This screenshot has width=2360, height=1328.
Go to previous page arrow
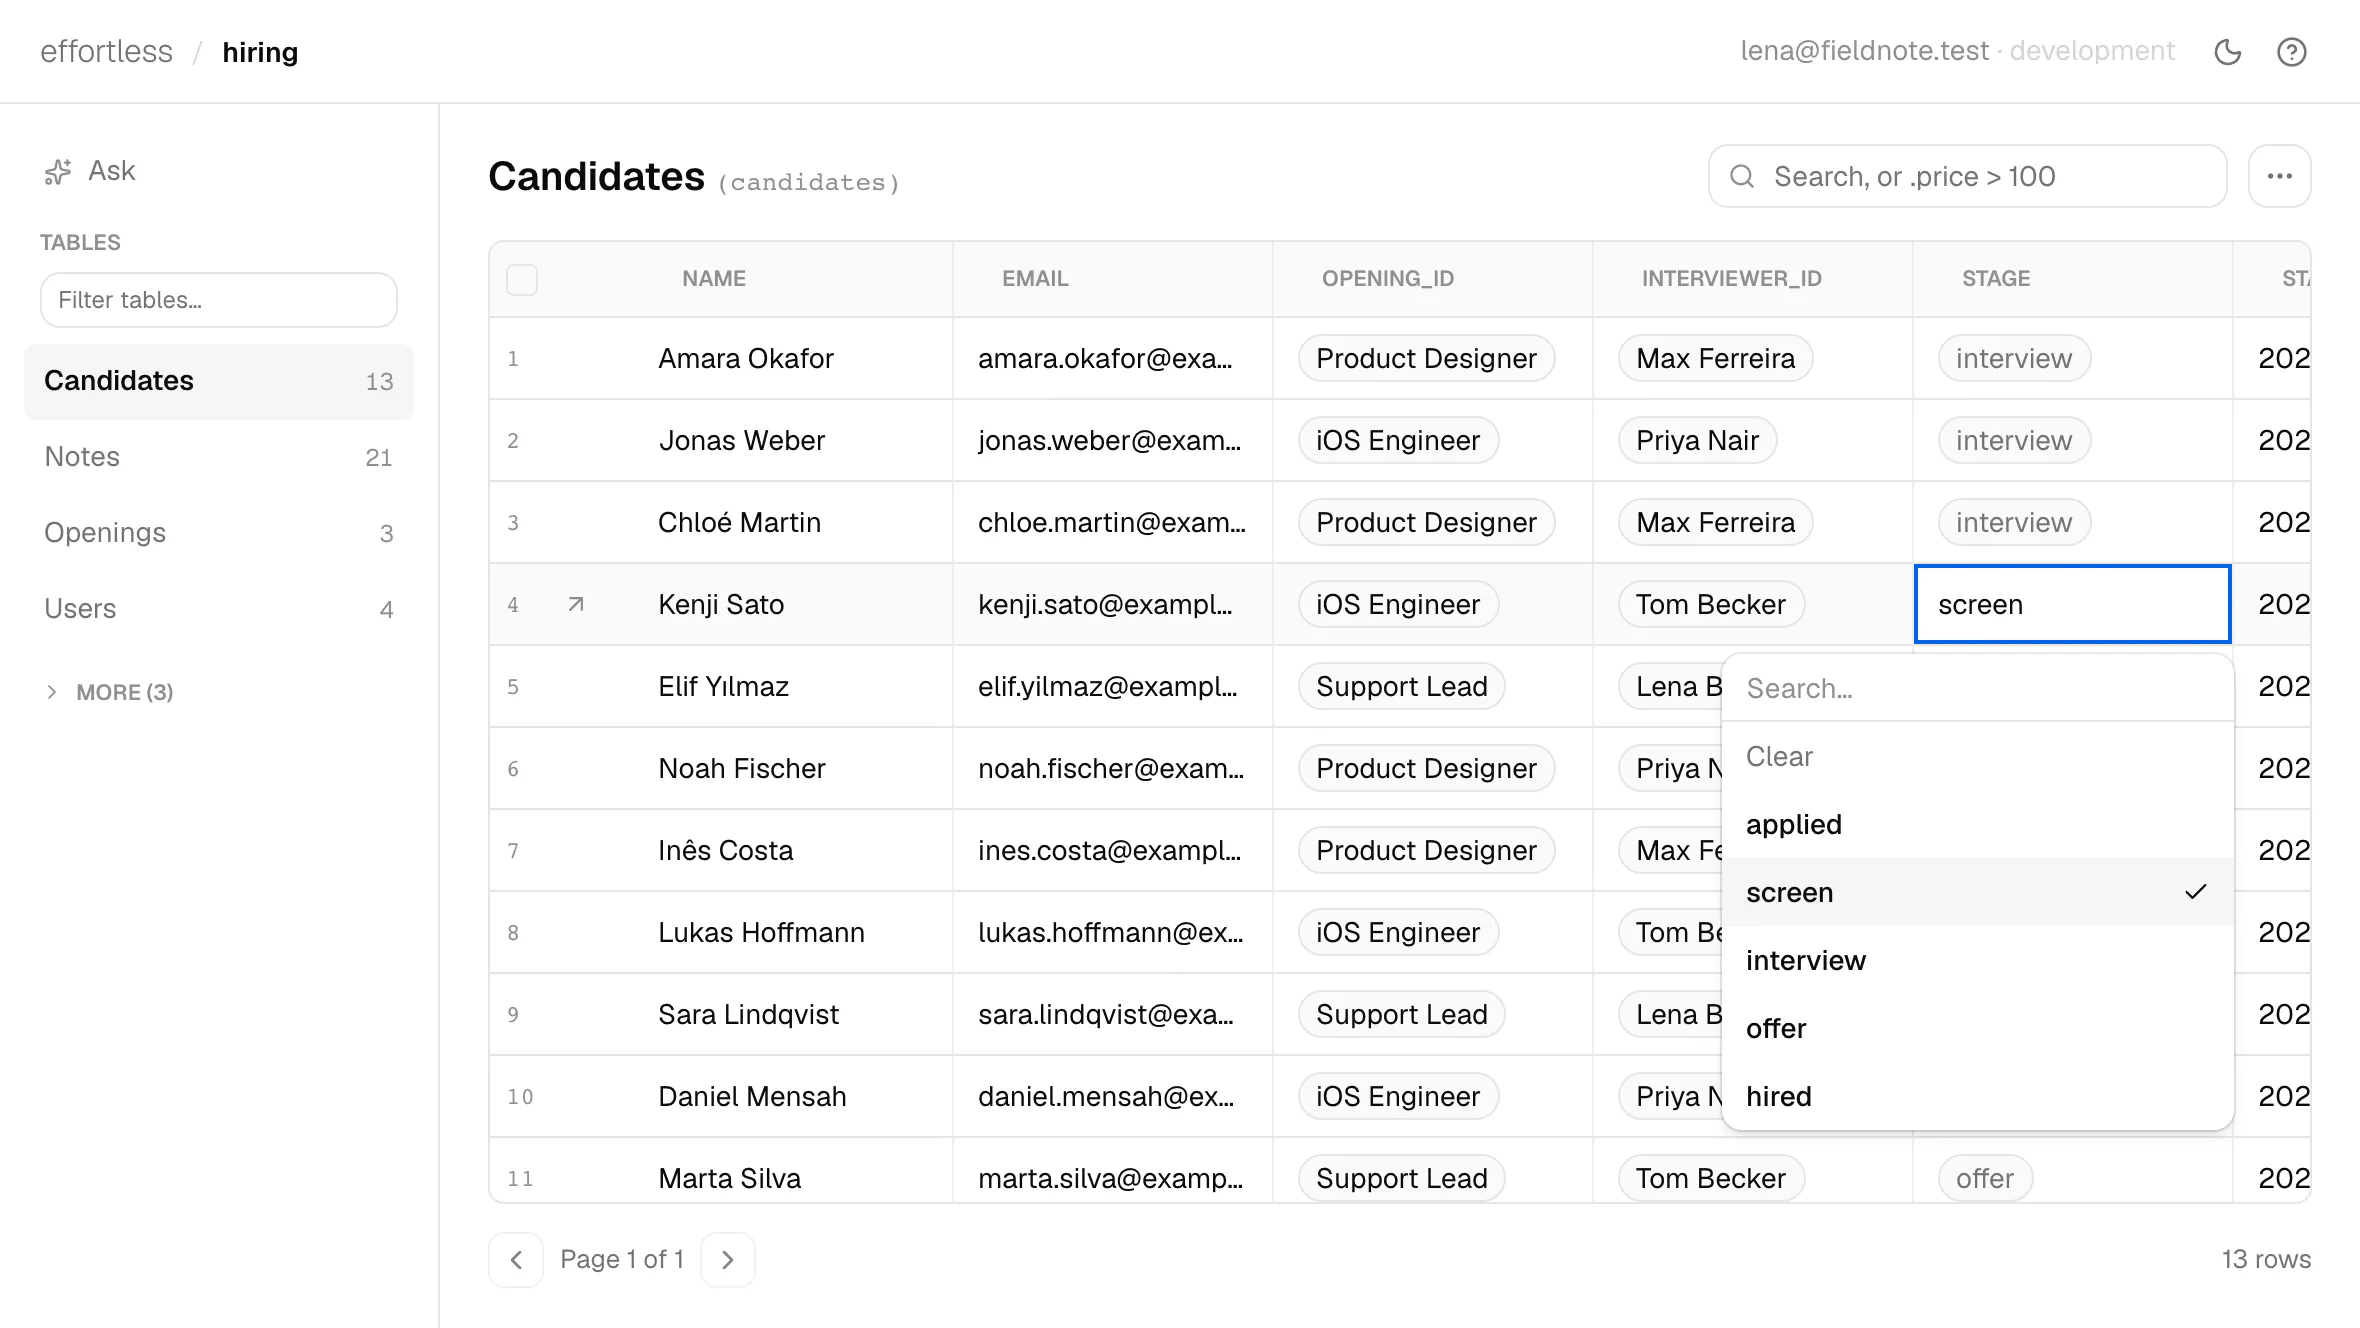click(516, 1259)
